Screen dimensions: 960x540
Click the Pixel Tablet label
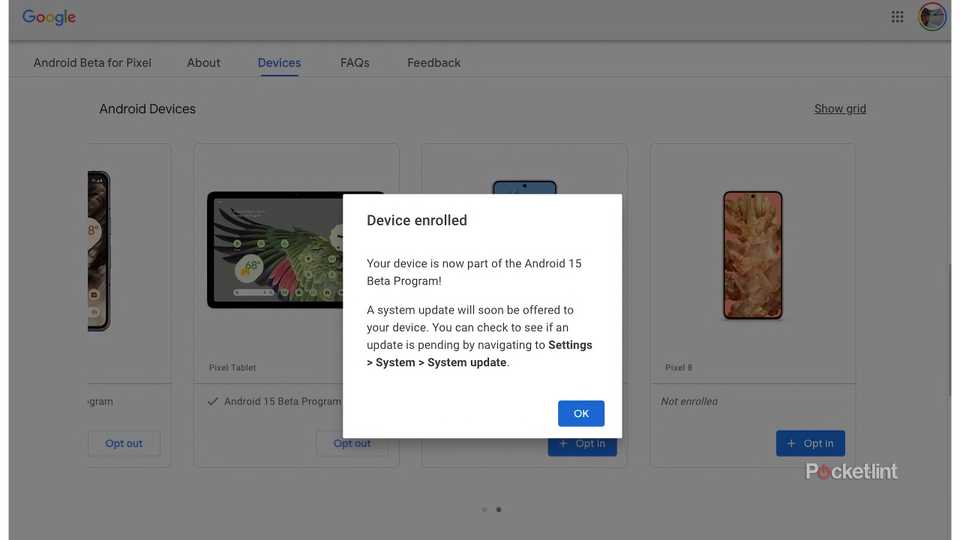click(232, 367)
